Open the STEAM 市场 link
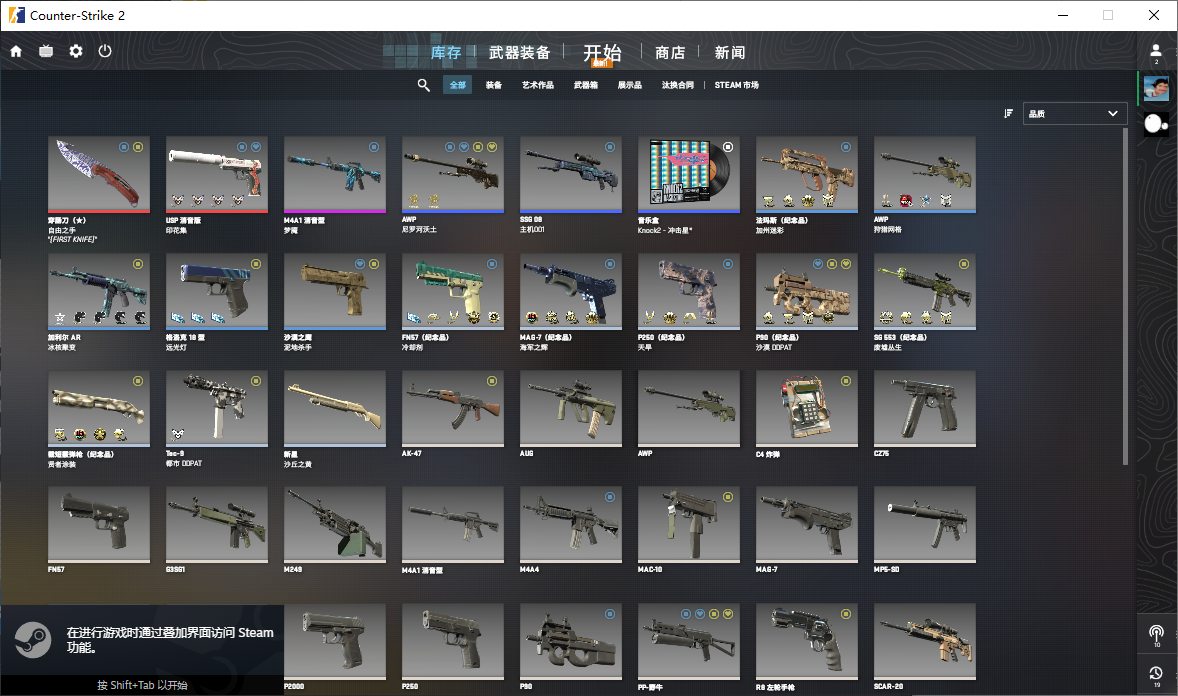 point(736,85)
